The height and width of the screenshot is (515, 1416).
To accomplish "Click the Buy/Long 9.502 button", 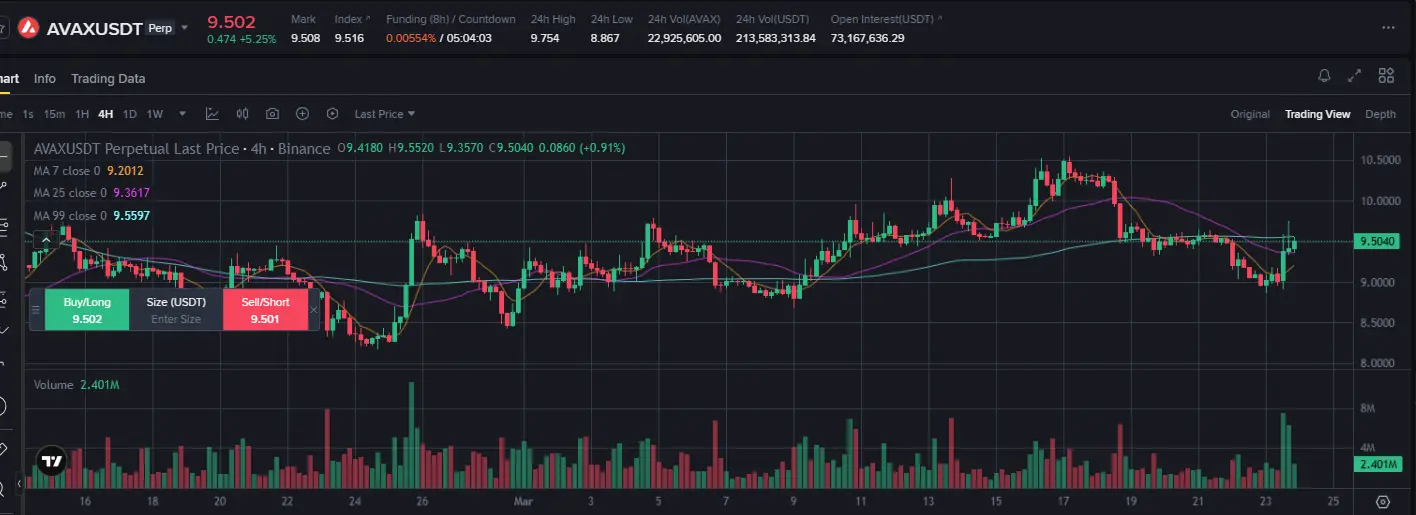I will pyautogui.click(x=87, y=310).
